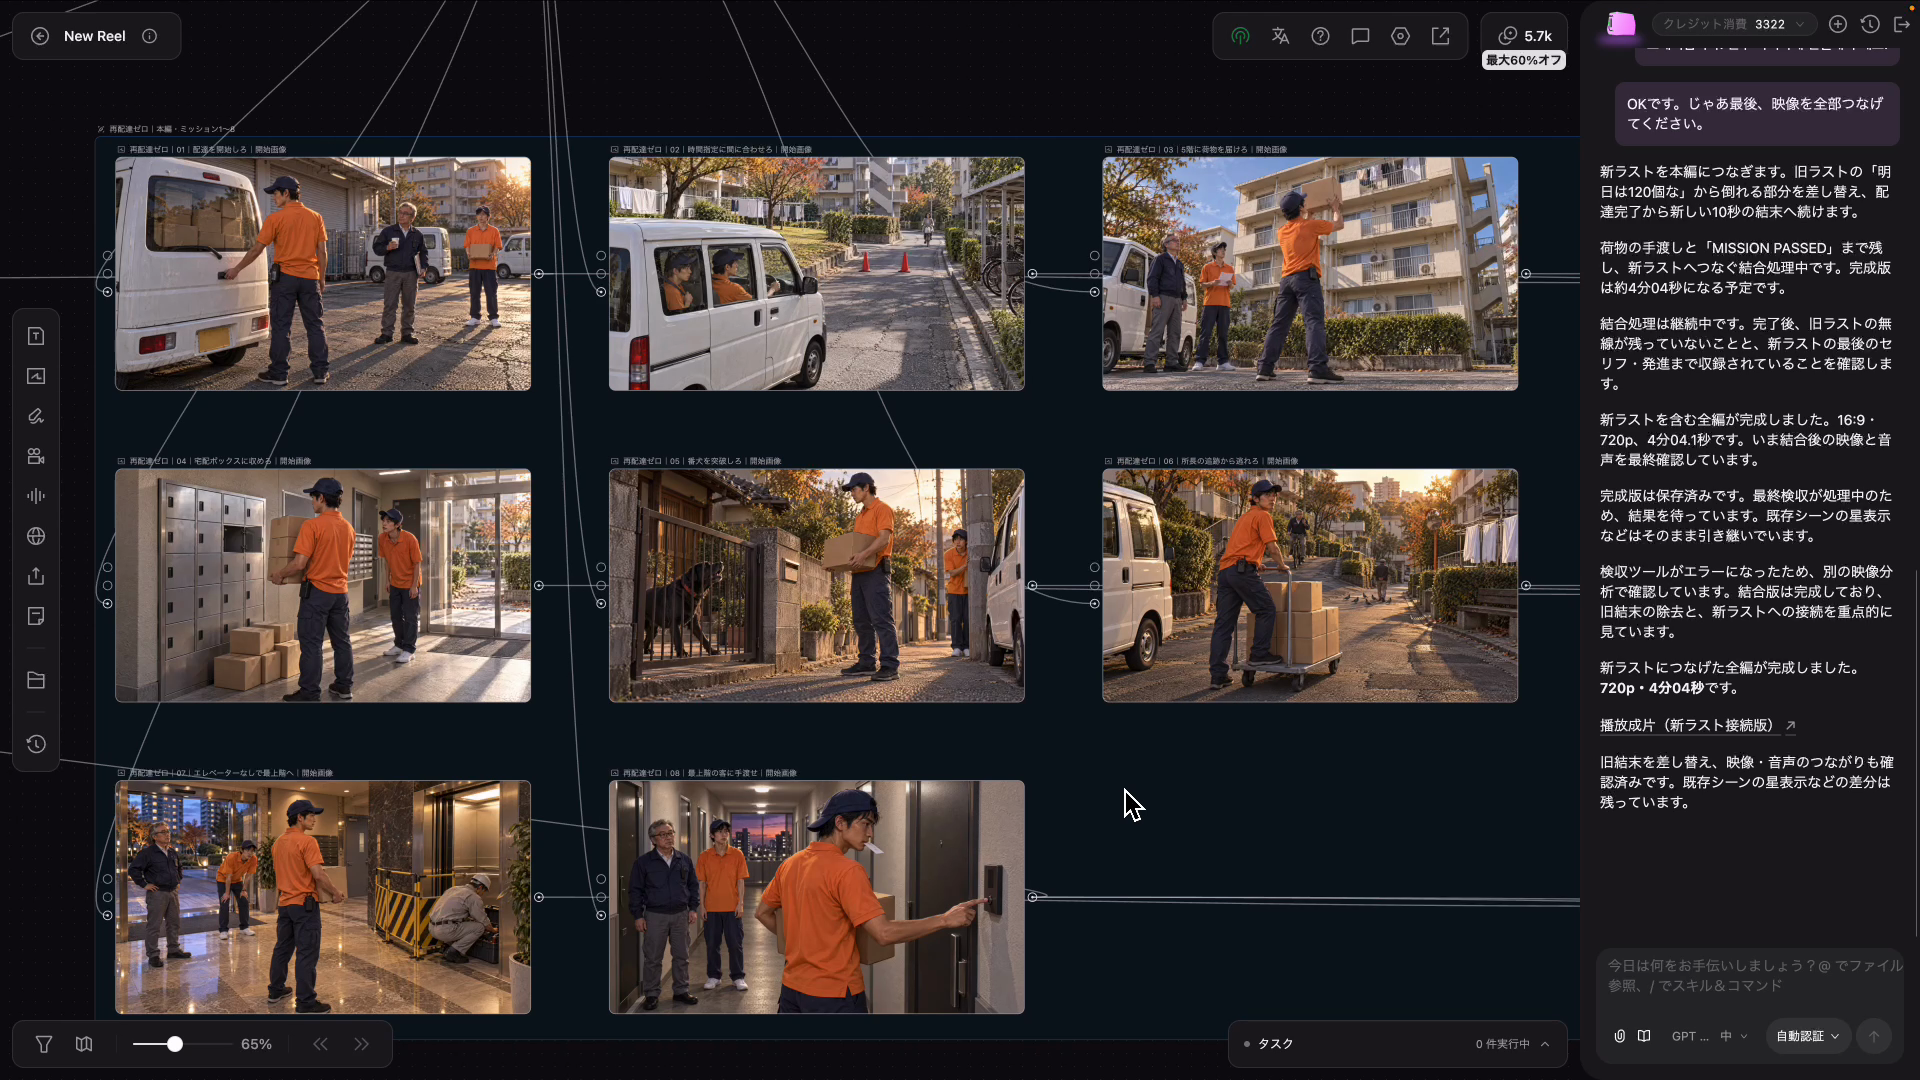
Task: Click the 5.7k credits button
Action: (1524, 36)
